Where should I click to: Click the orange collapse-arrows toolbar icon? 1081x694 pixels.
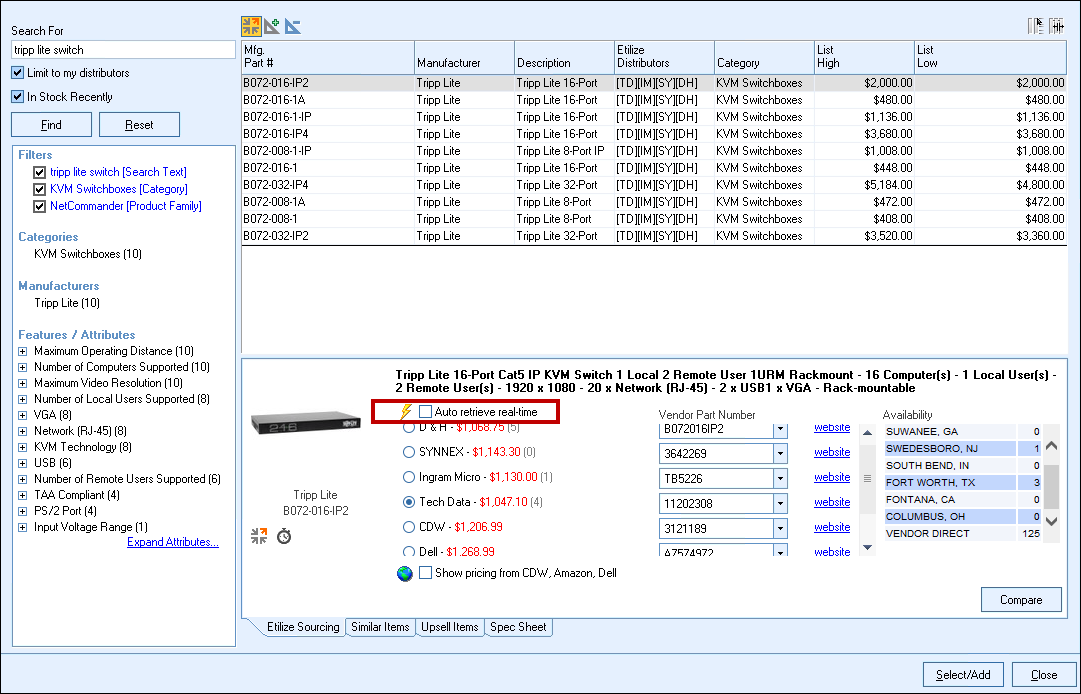(x=251, y=26)
